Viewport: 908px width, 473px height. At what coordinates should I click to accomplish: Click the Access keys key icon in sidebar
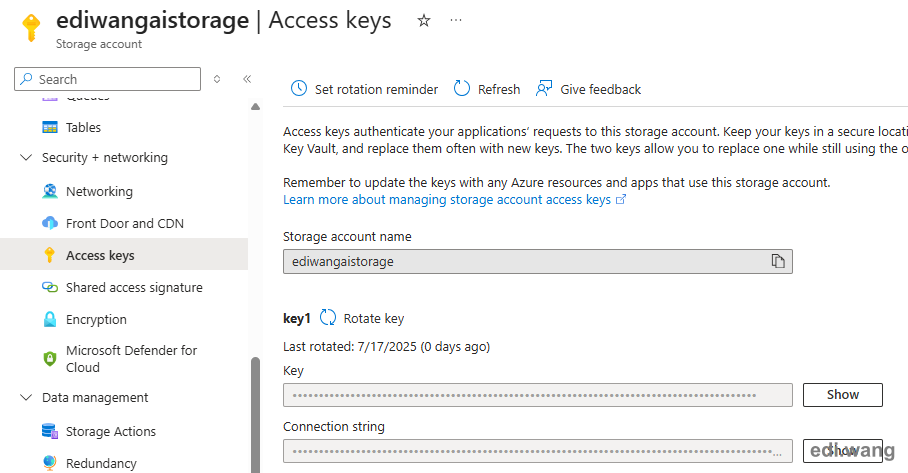(x=50, y=255)
